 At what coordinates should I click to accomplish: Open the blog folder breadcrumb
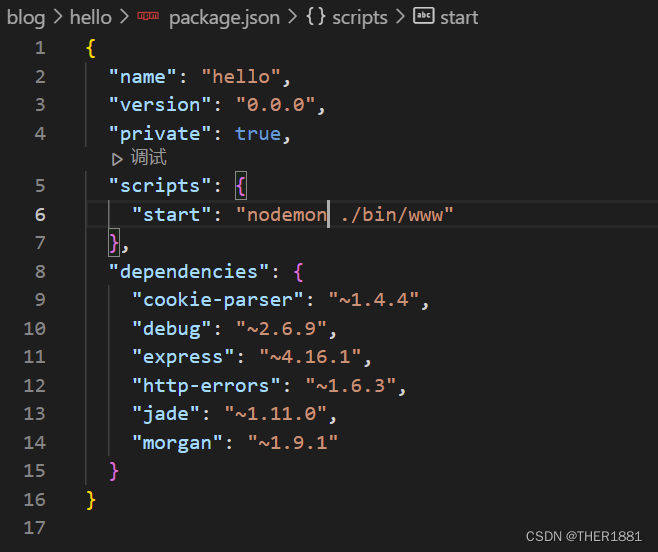[26, 17]
